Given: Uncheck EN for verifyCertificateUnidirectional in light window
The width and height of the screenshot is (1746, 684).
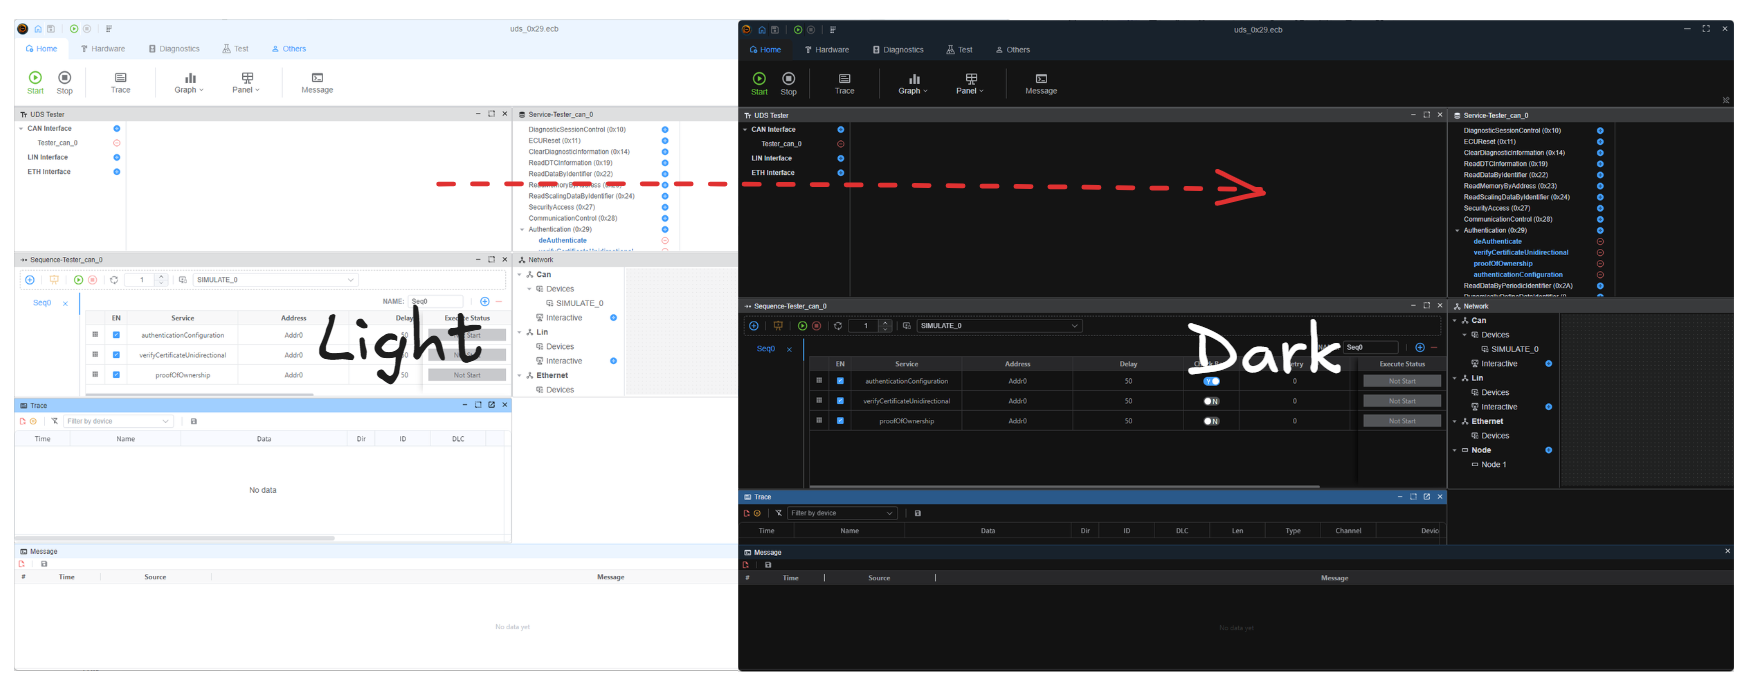Looking at the screenshot, I should [x=116, y=355].
